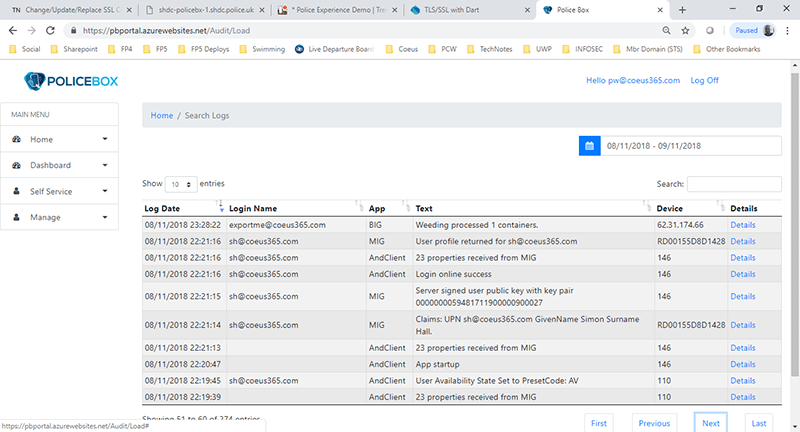Expand the Dashboard sidebar menu

59,165
